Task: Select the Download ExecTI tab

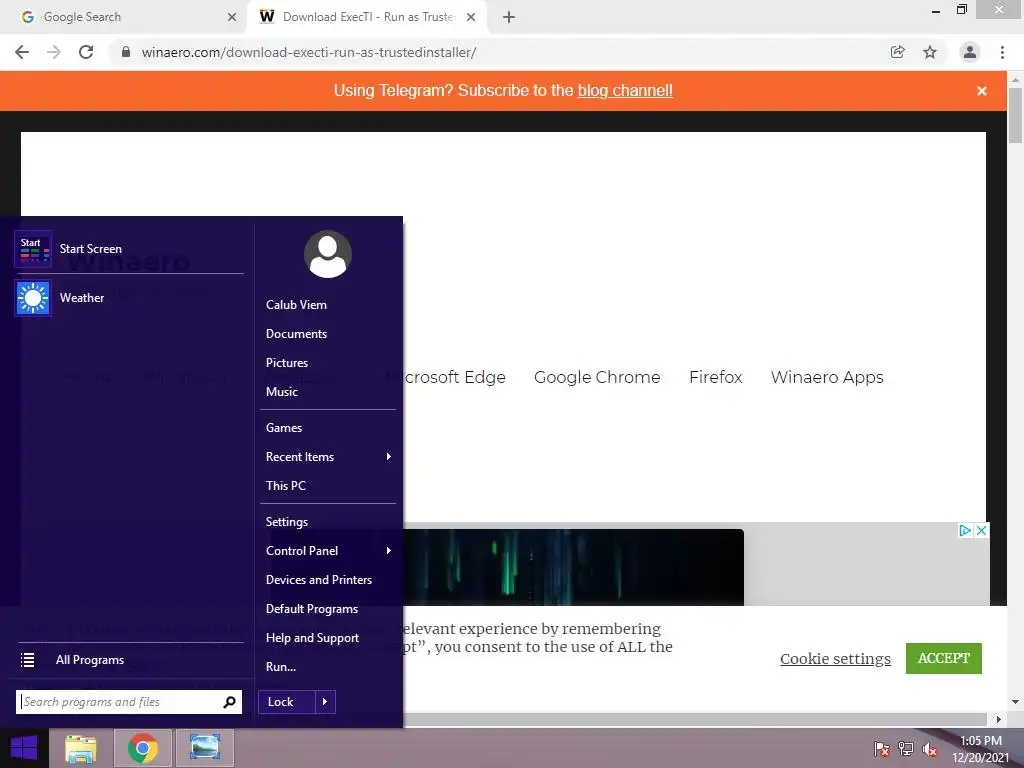Action: pyautogui.click(x=367, y=17)
